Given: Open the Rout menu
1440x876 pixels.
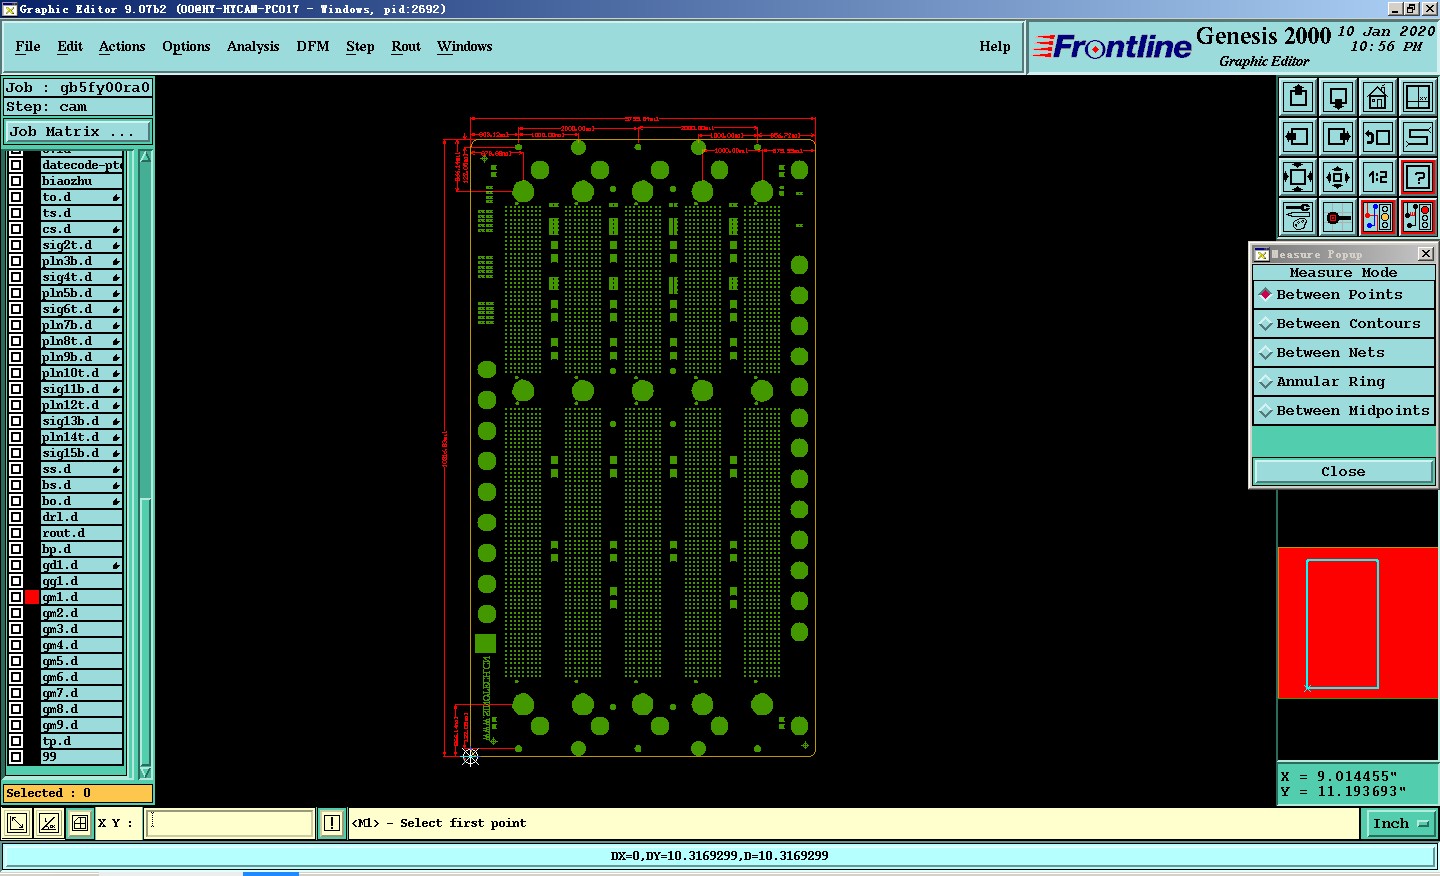Looking at the screenshot, I should (x=406, y=47).
